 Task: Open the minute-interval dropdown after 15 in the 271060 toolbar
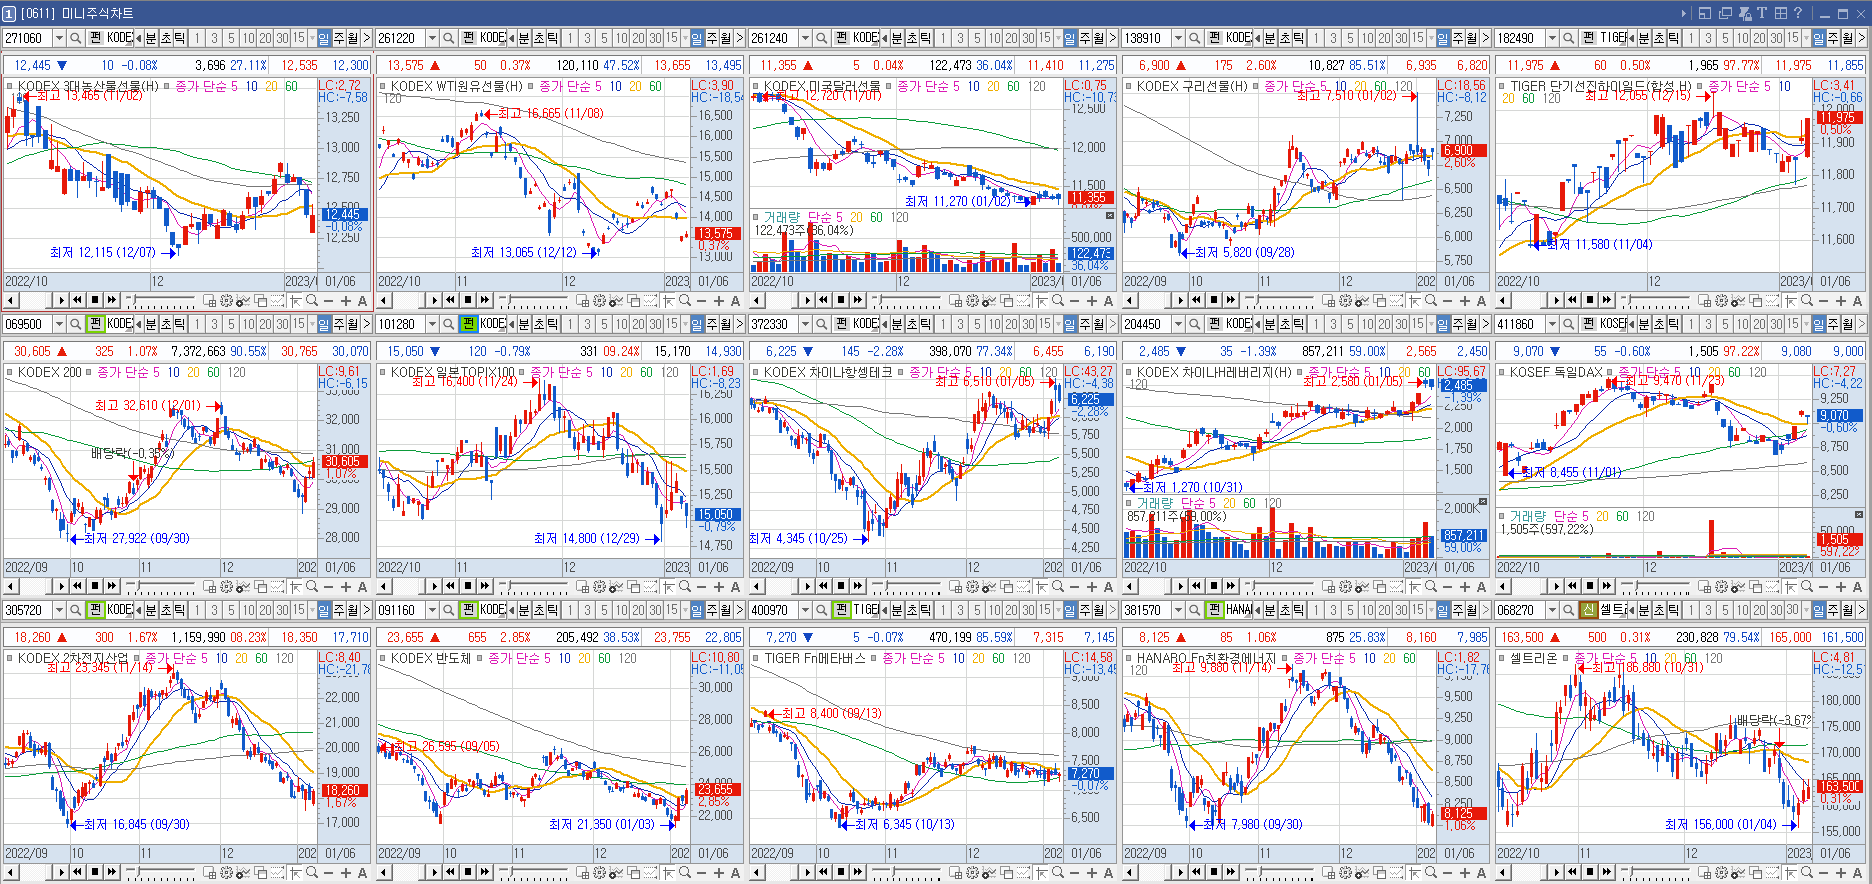(x=312, y=38)
